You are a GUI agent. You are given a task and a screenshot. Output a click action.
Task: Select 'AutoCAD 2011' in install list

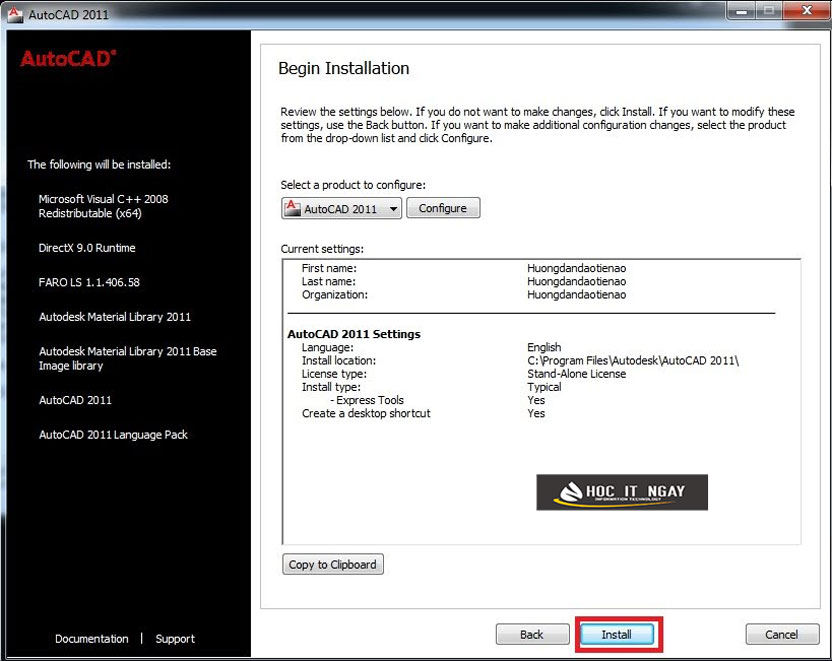75,400
